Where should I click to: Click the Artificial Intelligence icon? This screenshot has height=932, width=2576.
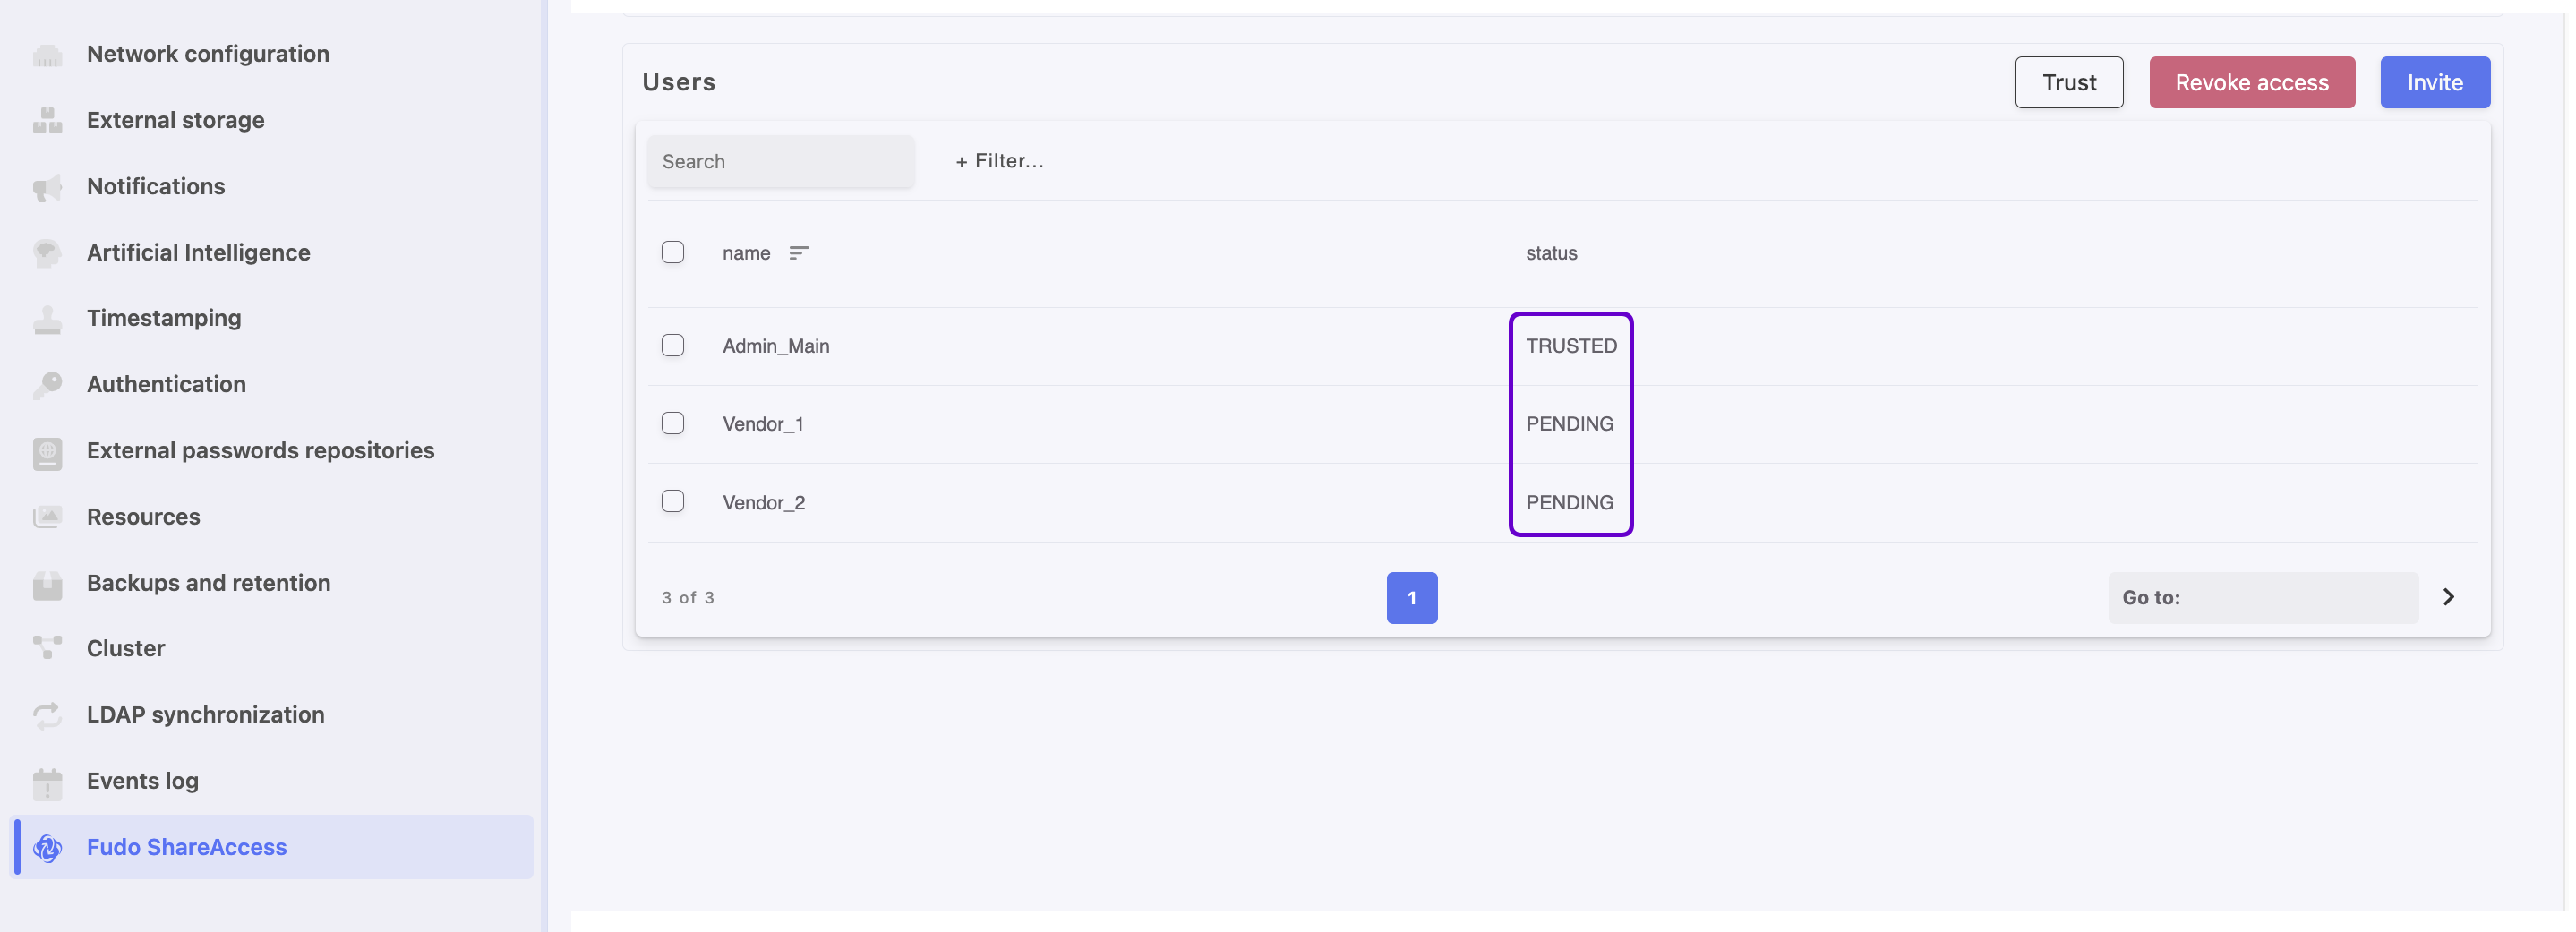click(x=47, y=252)
